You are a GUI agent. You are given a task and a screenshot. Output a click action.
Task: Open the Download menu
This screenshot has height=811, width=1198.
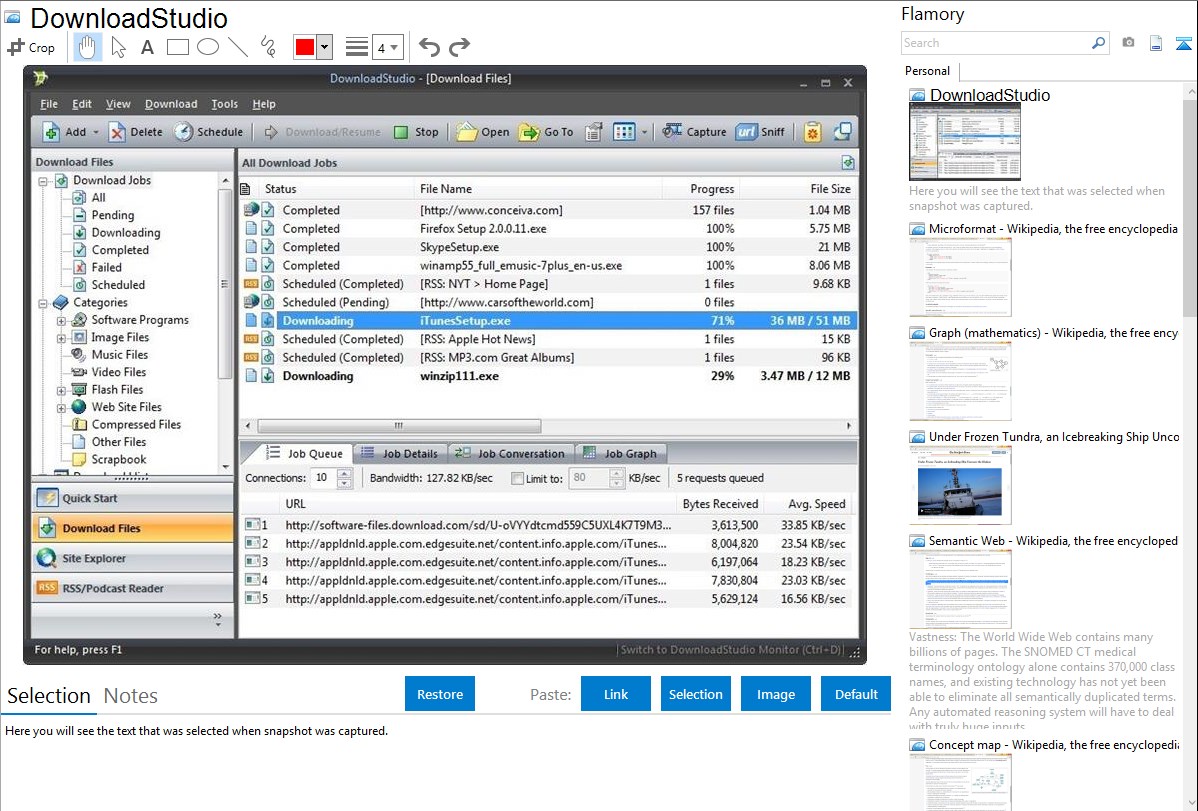171,104
